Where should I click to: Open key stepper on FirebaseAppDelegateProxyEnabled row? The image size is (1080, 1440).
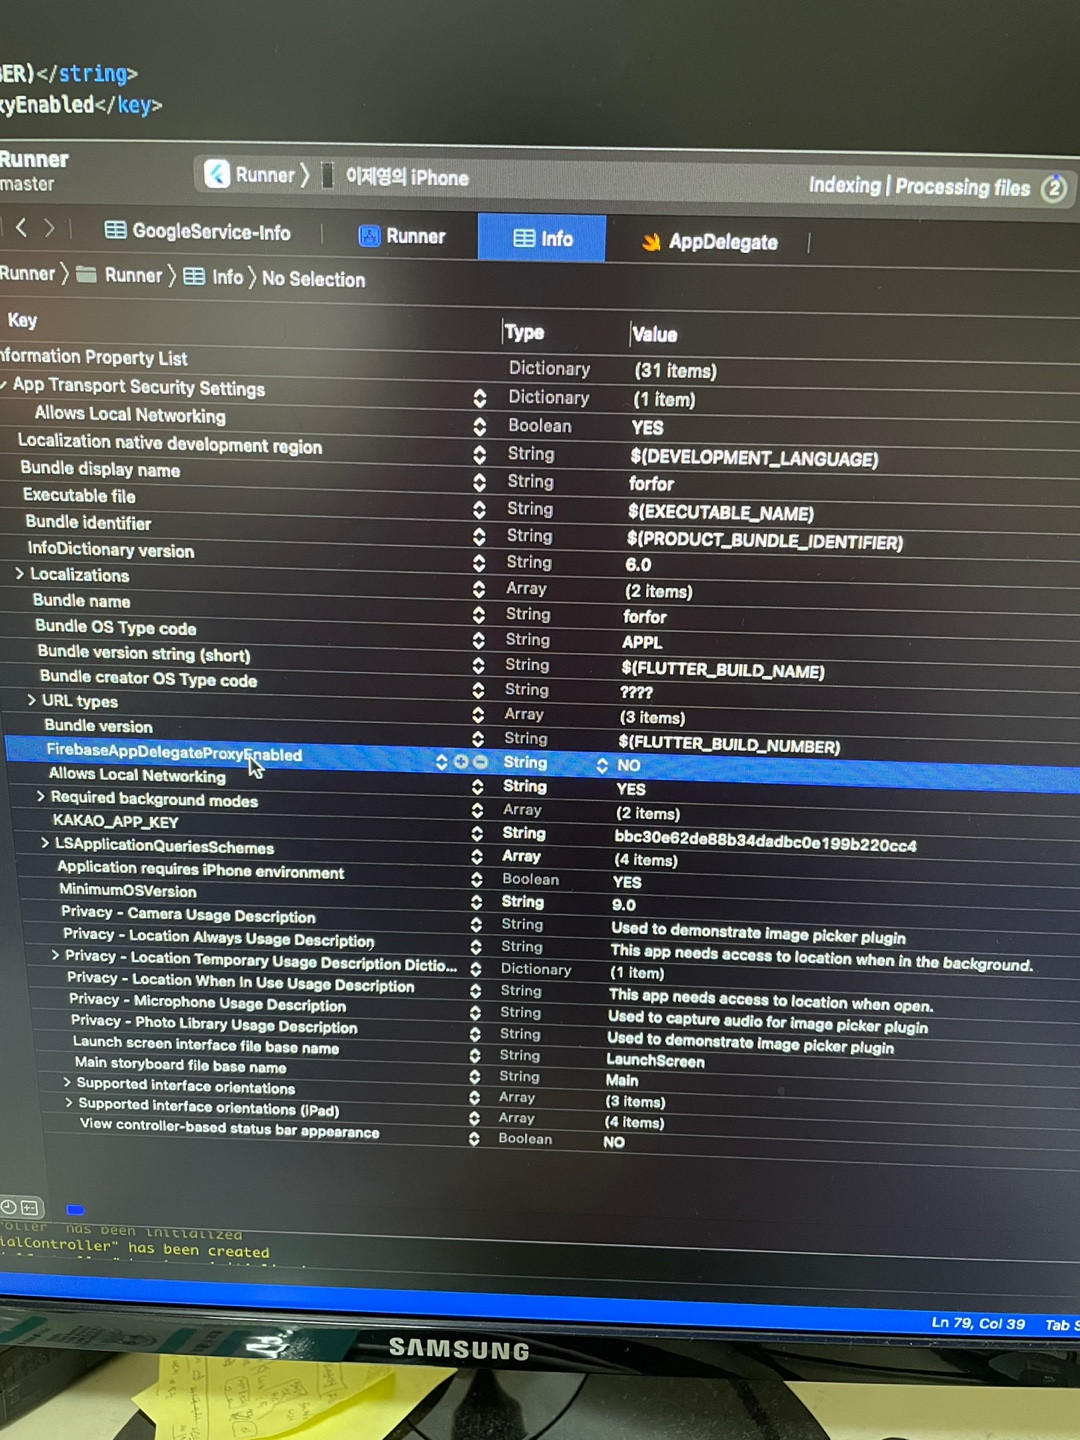[441, 762]
